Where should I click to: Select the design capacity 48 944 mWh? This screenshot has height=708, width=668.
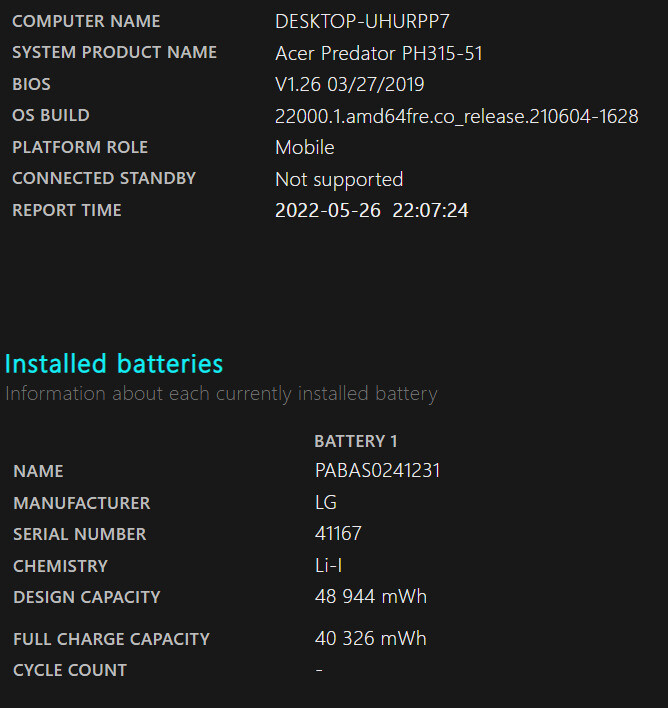(x=371, y=597)
